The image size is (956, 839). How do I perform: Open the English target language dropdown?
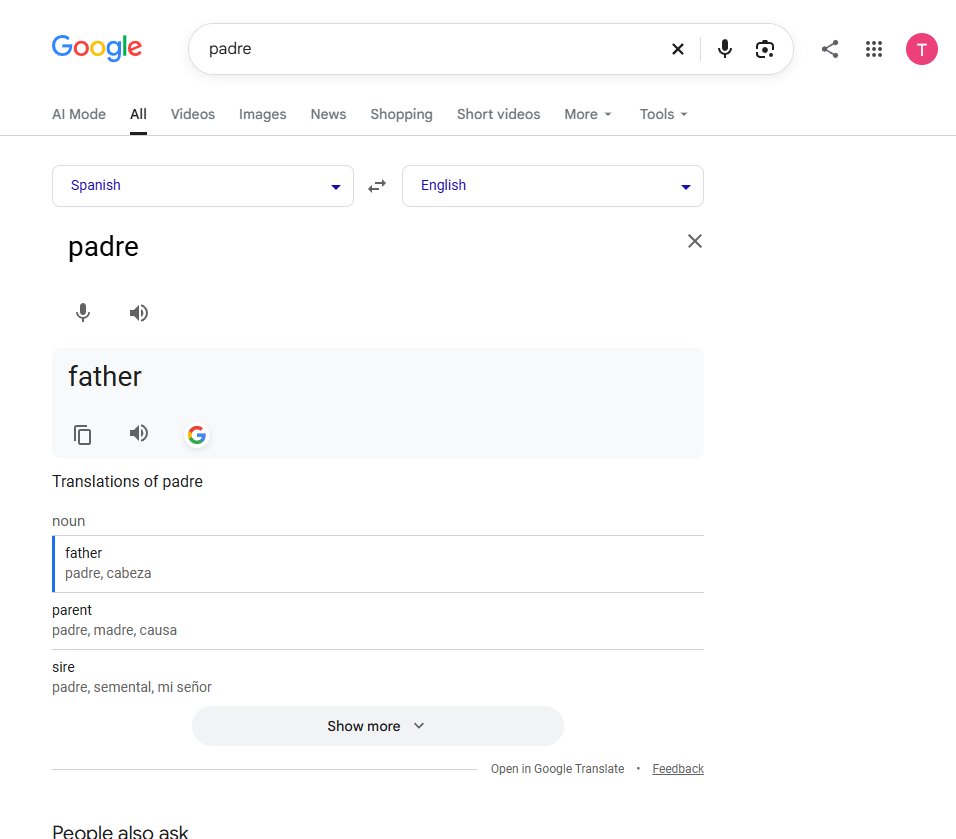click(553, 186)
